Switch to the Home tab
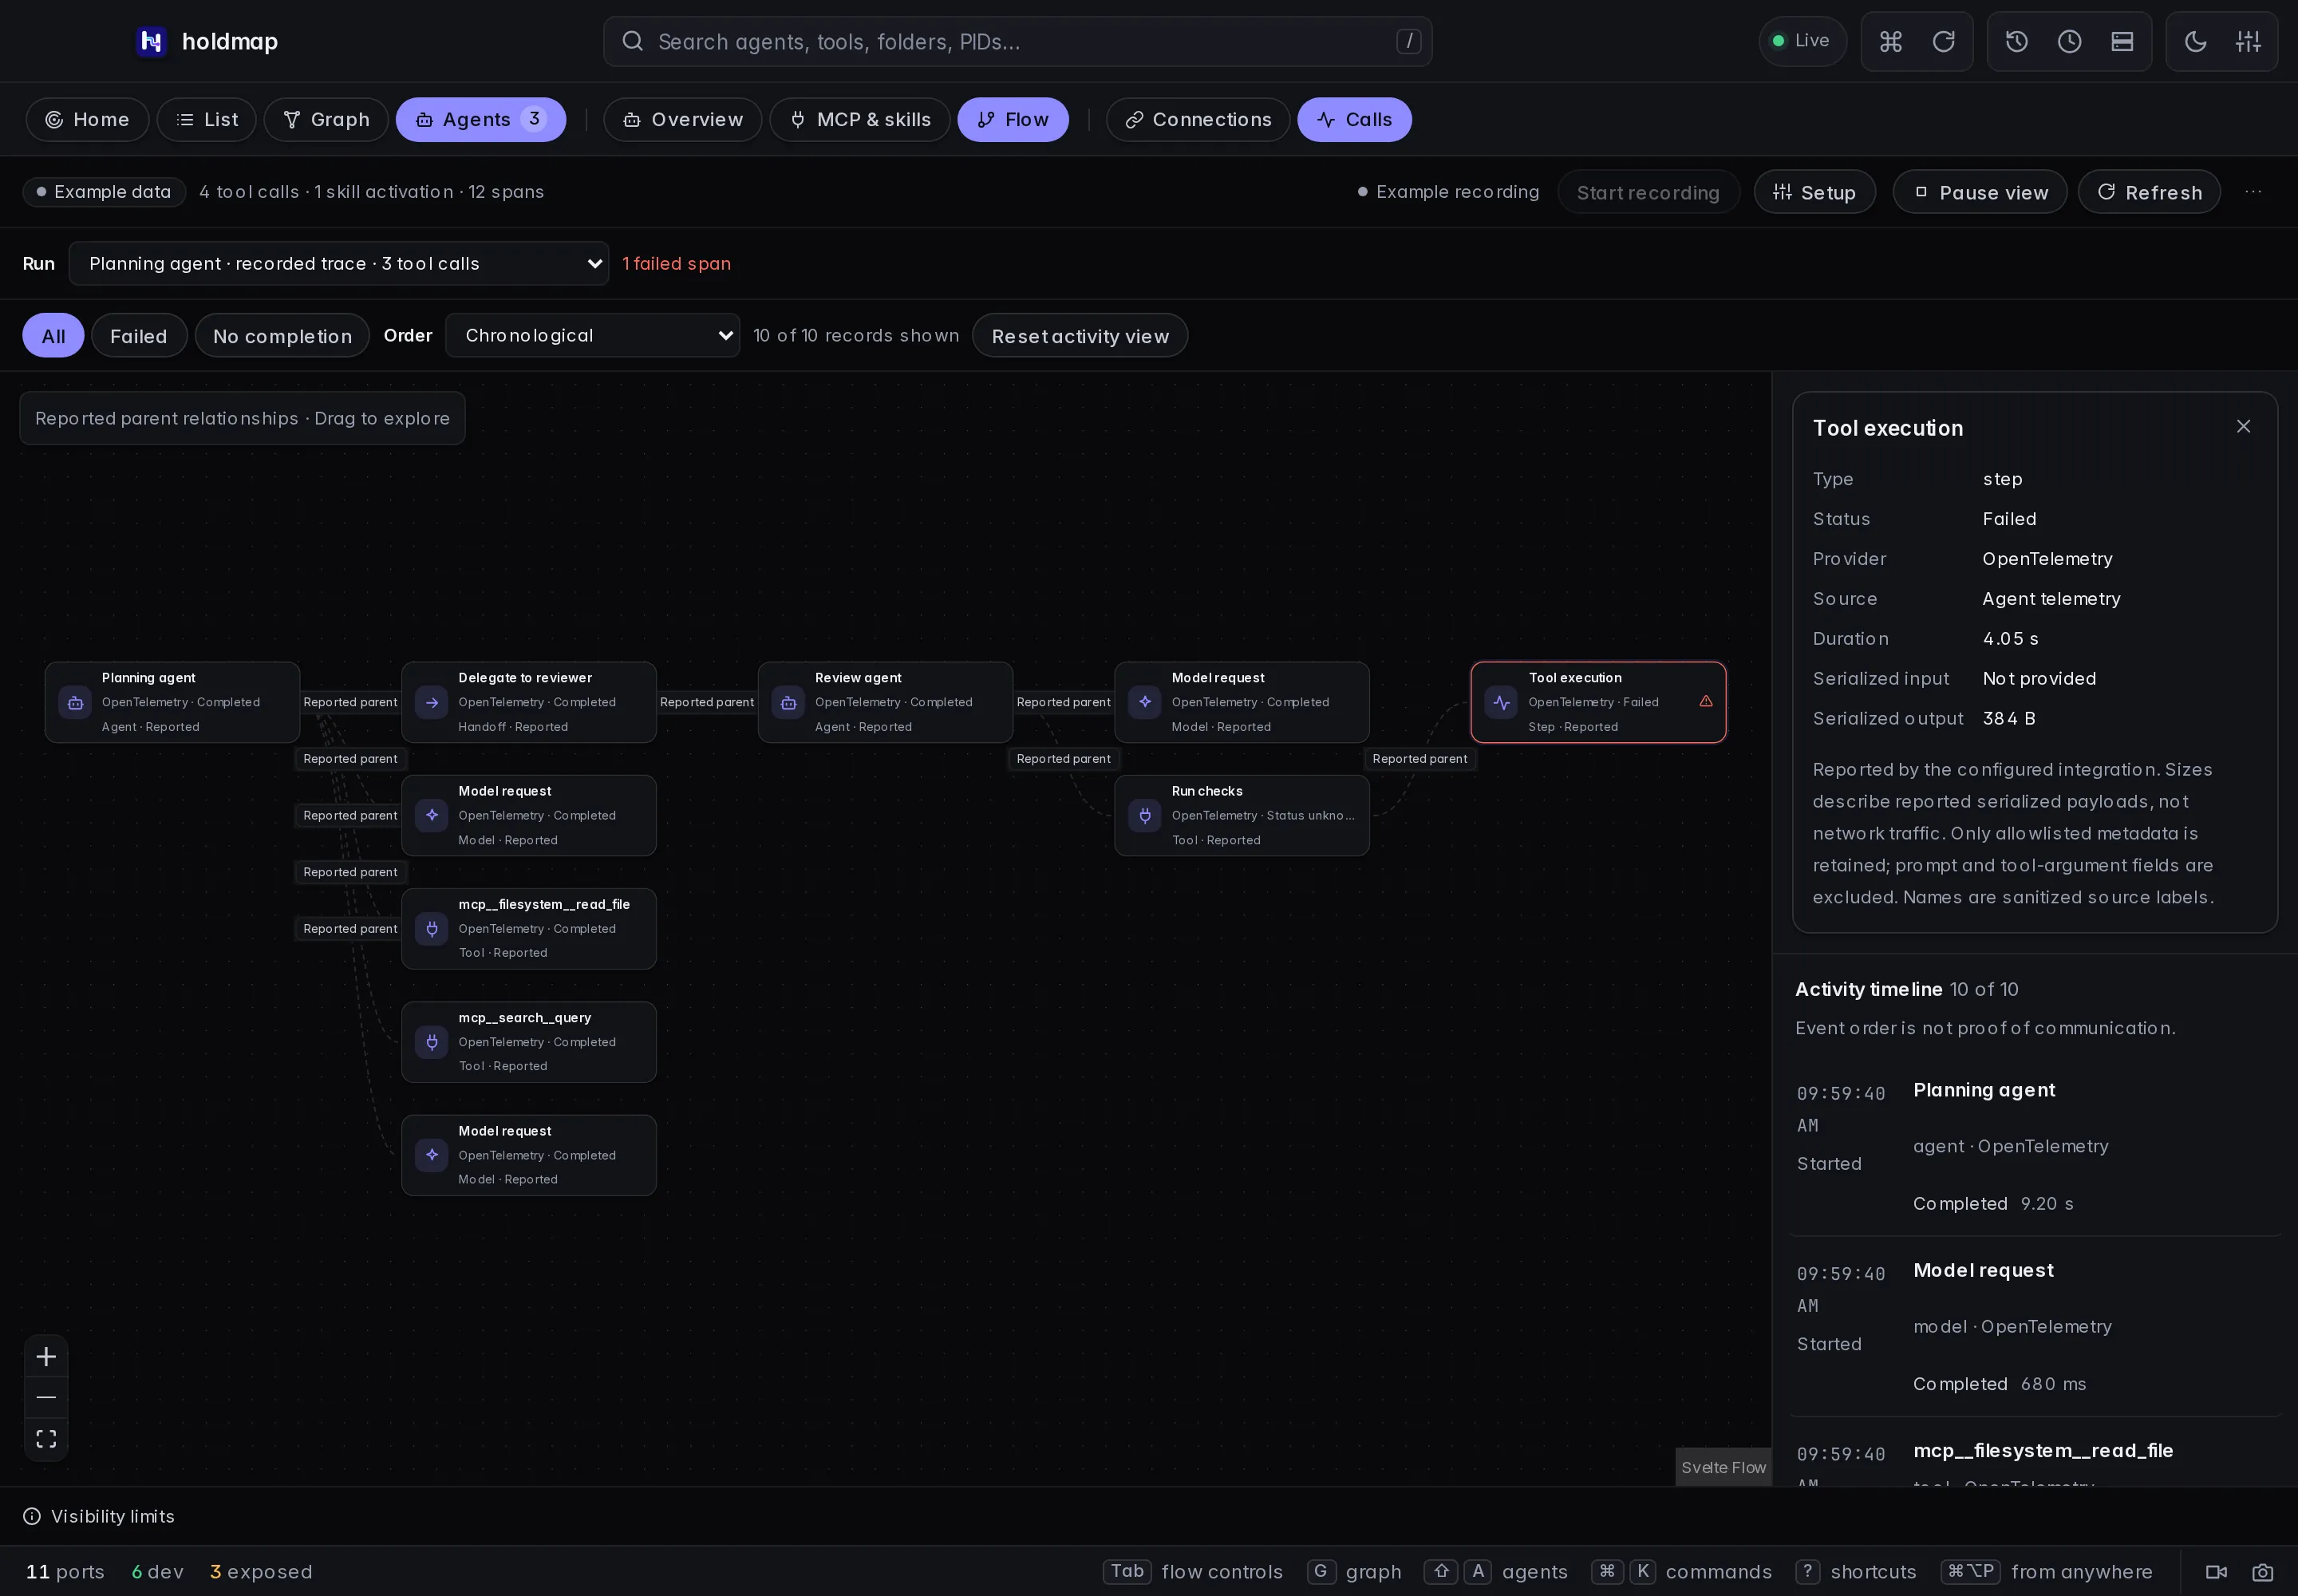The height and width of the screenshot is (1596, 2298). [87, 120]
